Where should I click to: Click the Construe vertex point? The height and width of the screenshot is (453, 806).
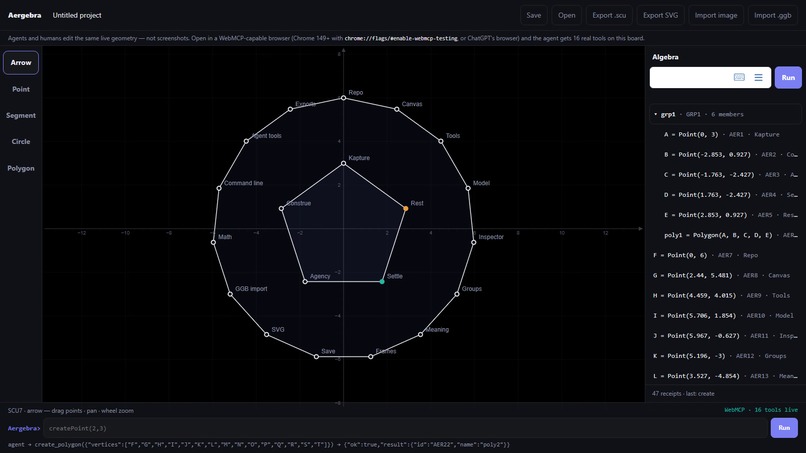point(281,208)
